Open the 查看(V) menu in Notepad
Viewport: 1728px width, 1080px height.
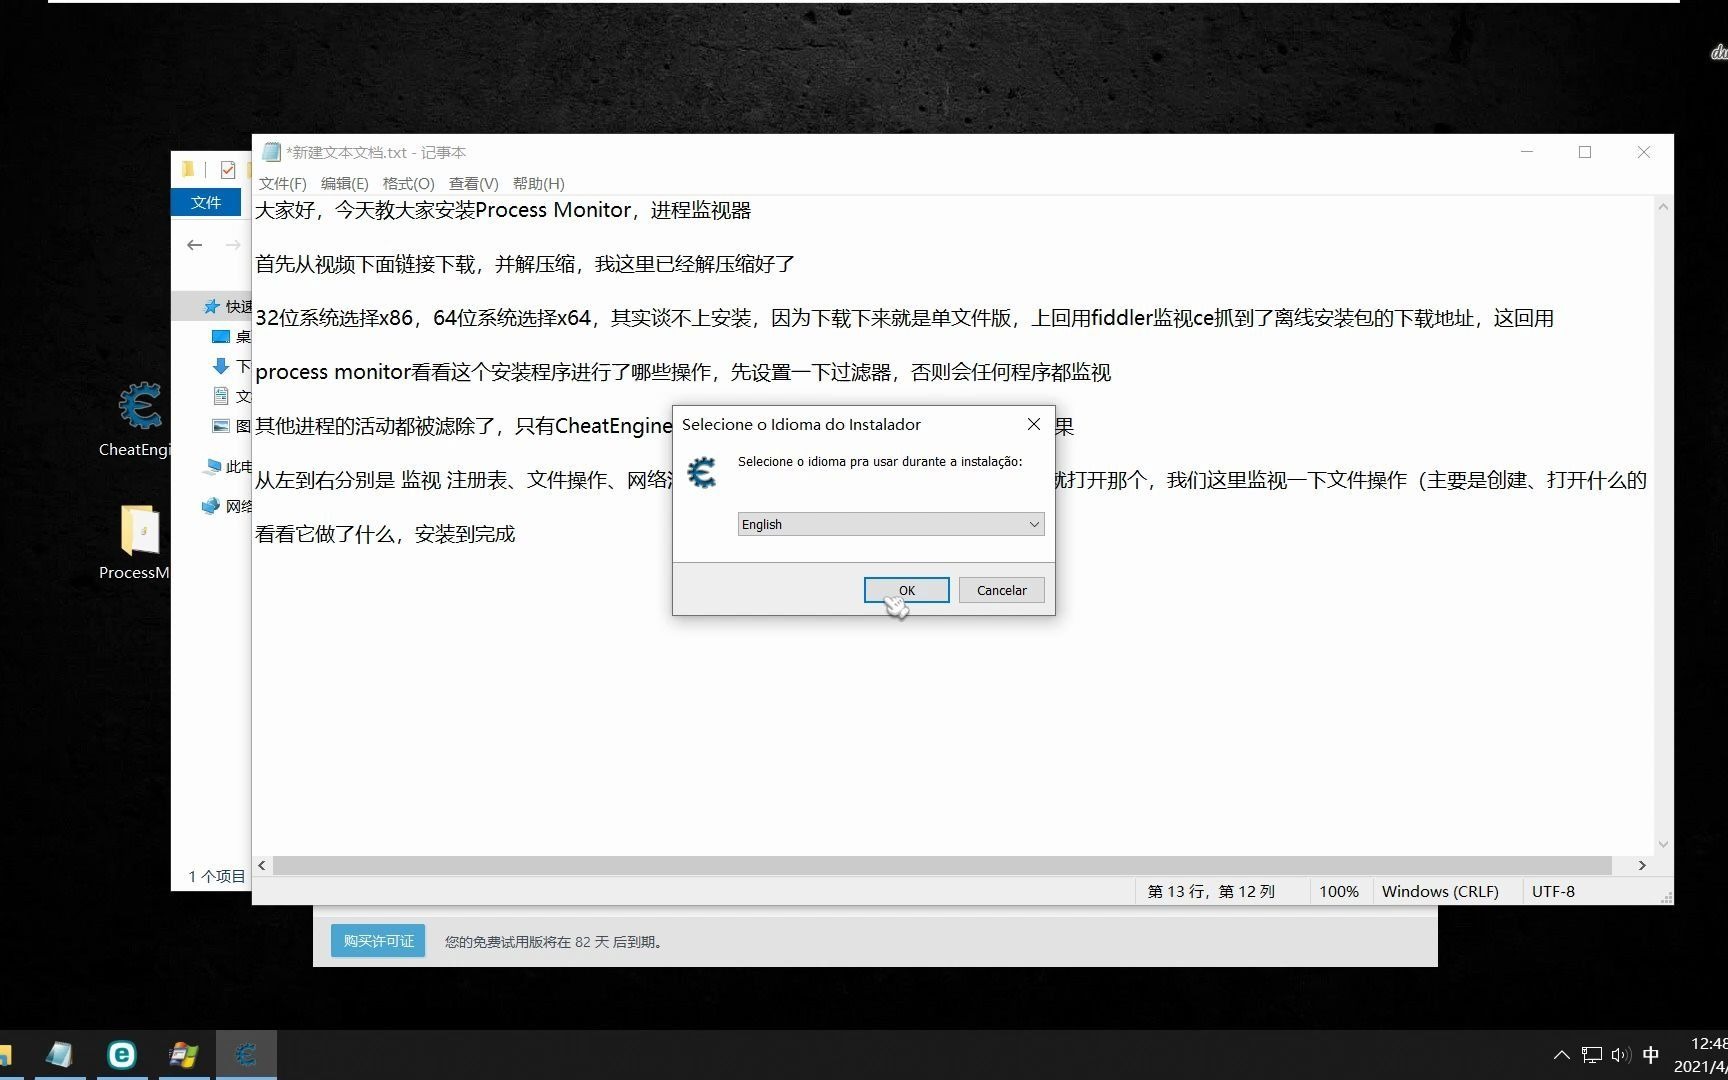coord(473,183)
